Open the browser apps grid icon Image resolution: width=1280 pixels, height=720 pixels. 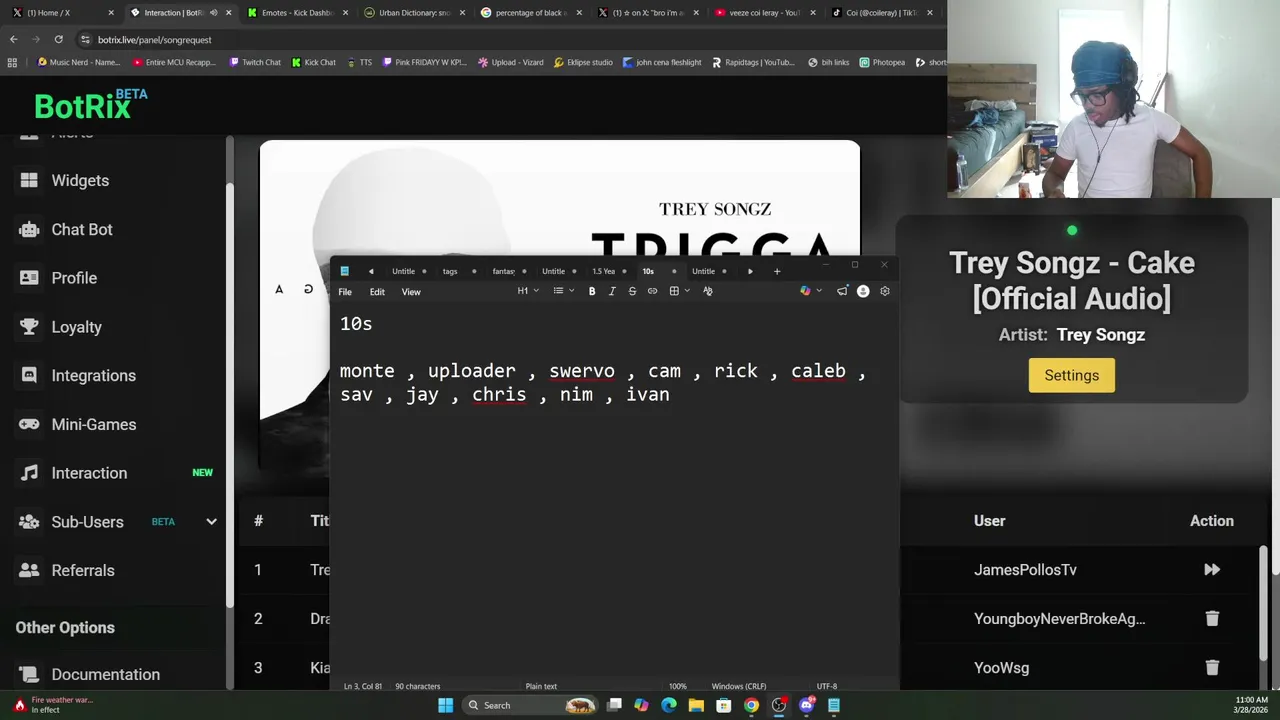pos(12,62)
